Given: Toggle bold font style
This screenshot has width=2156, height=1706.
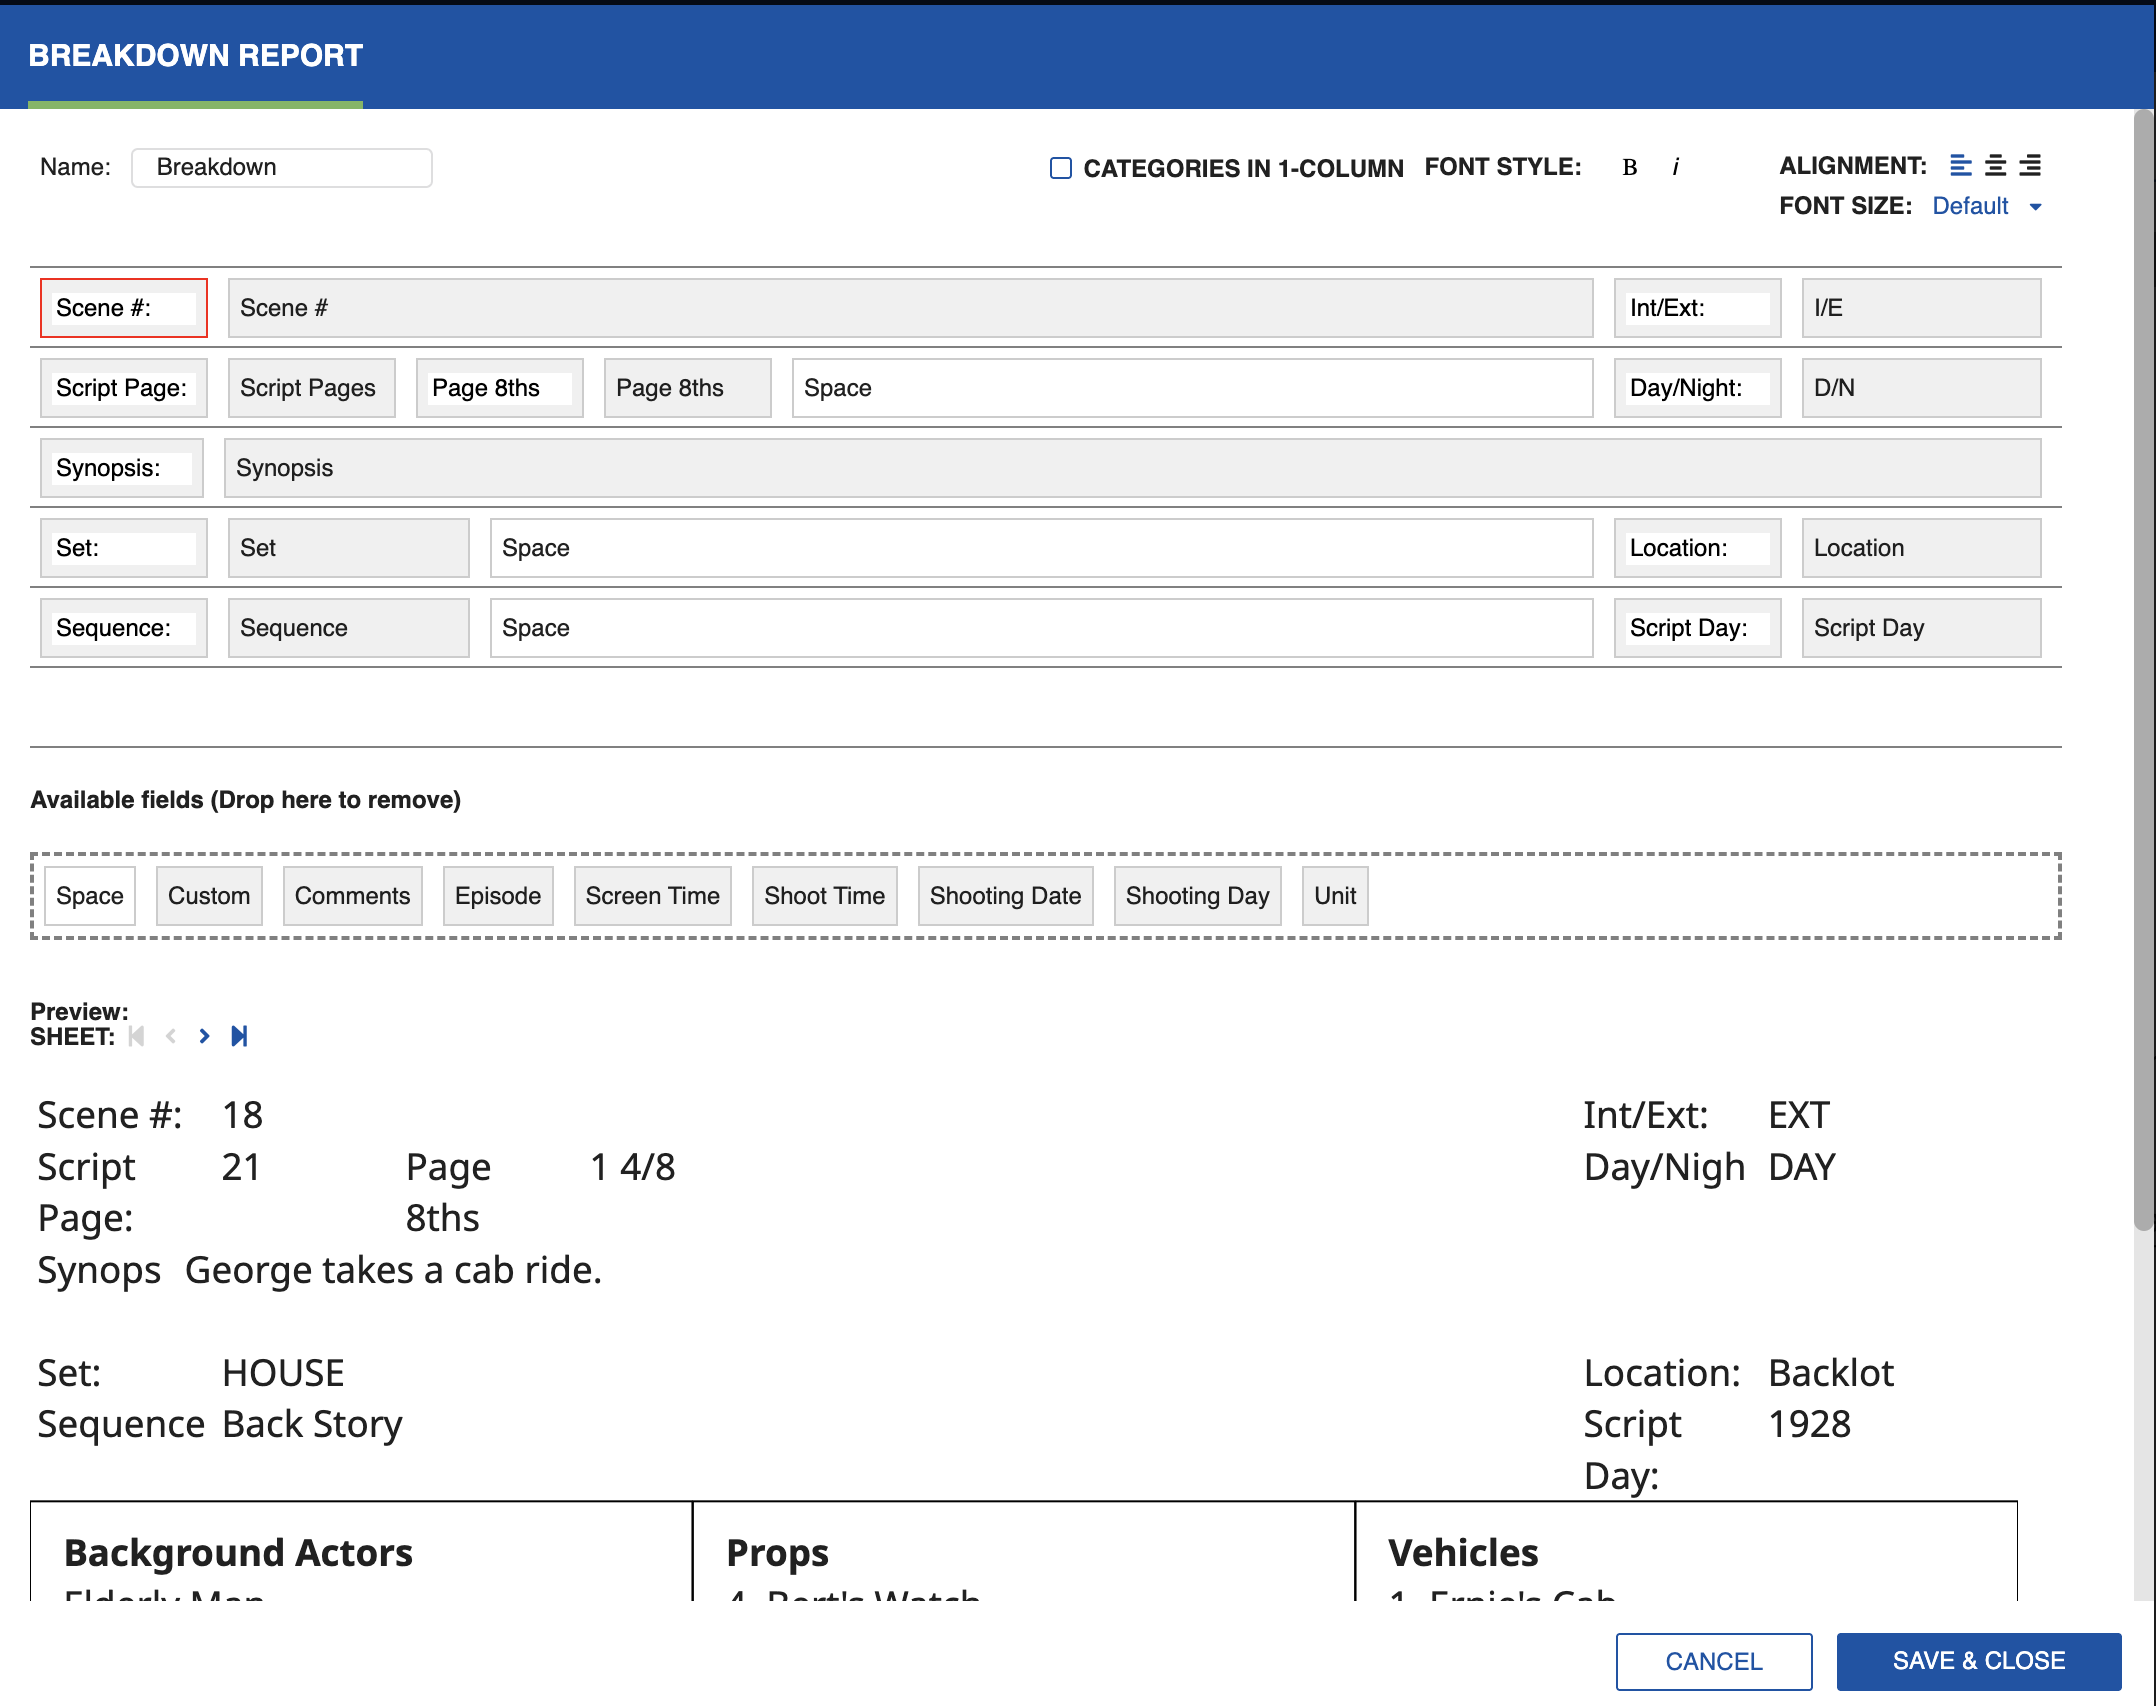Looking at the screenshot, I should click(x=1629, y=167).
